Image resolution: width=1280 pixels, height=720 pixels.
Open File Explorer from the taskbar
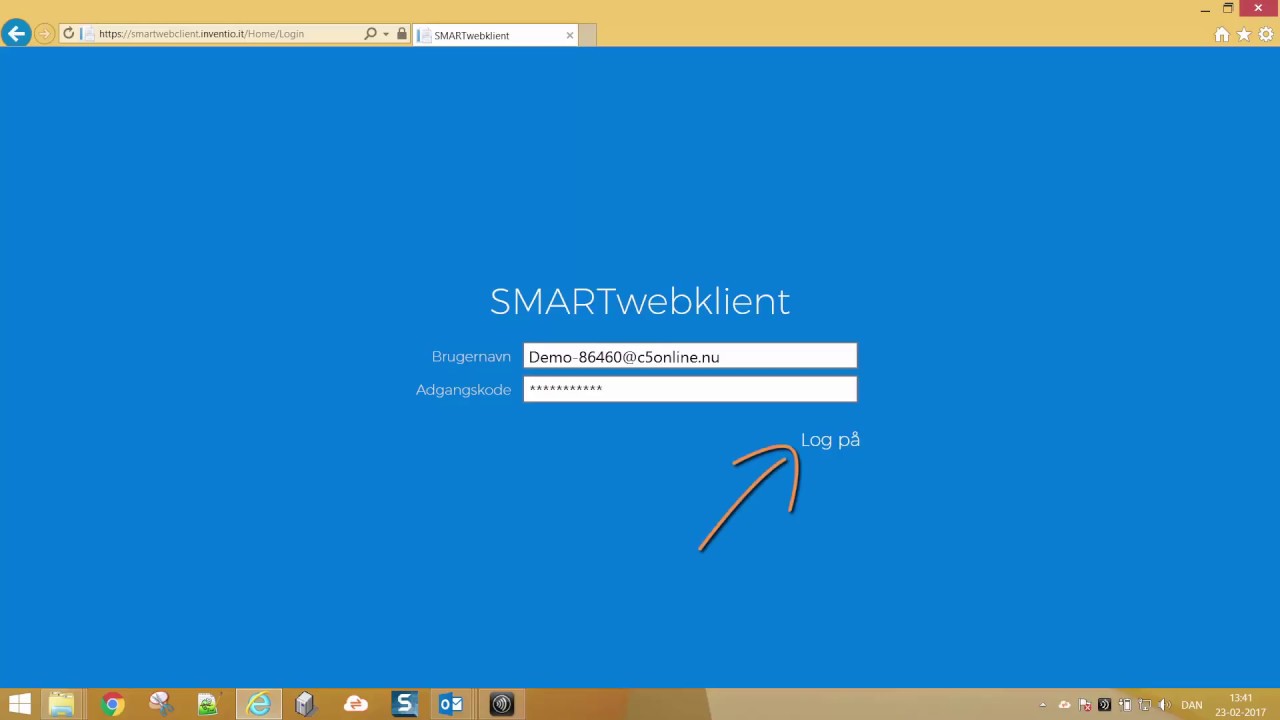(x=62, y=704)
